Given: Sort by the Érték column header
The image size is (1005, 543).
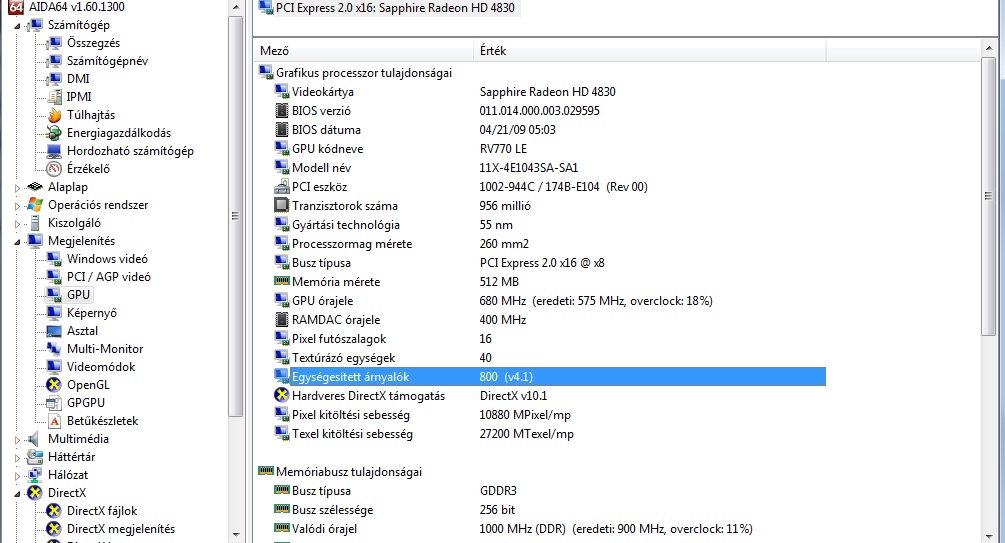Looking at the screenshot, I should click(x=651, y=51).
